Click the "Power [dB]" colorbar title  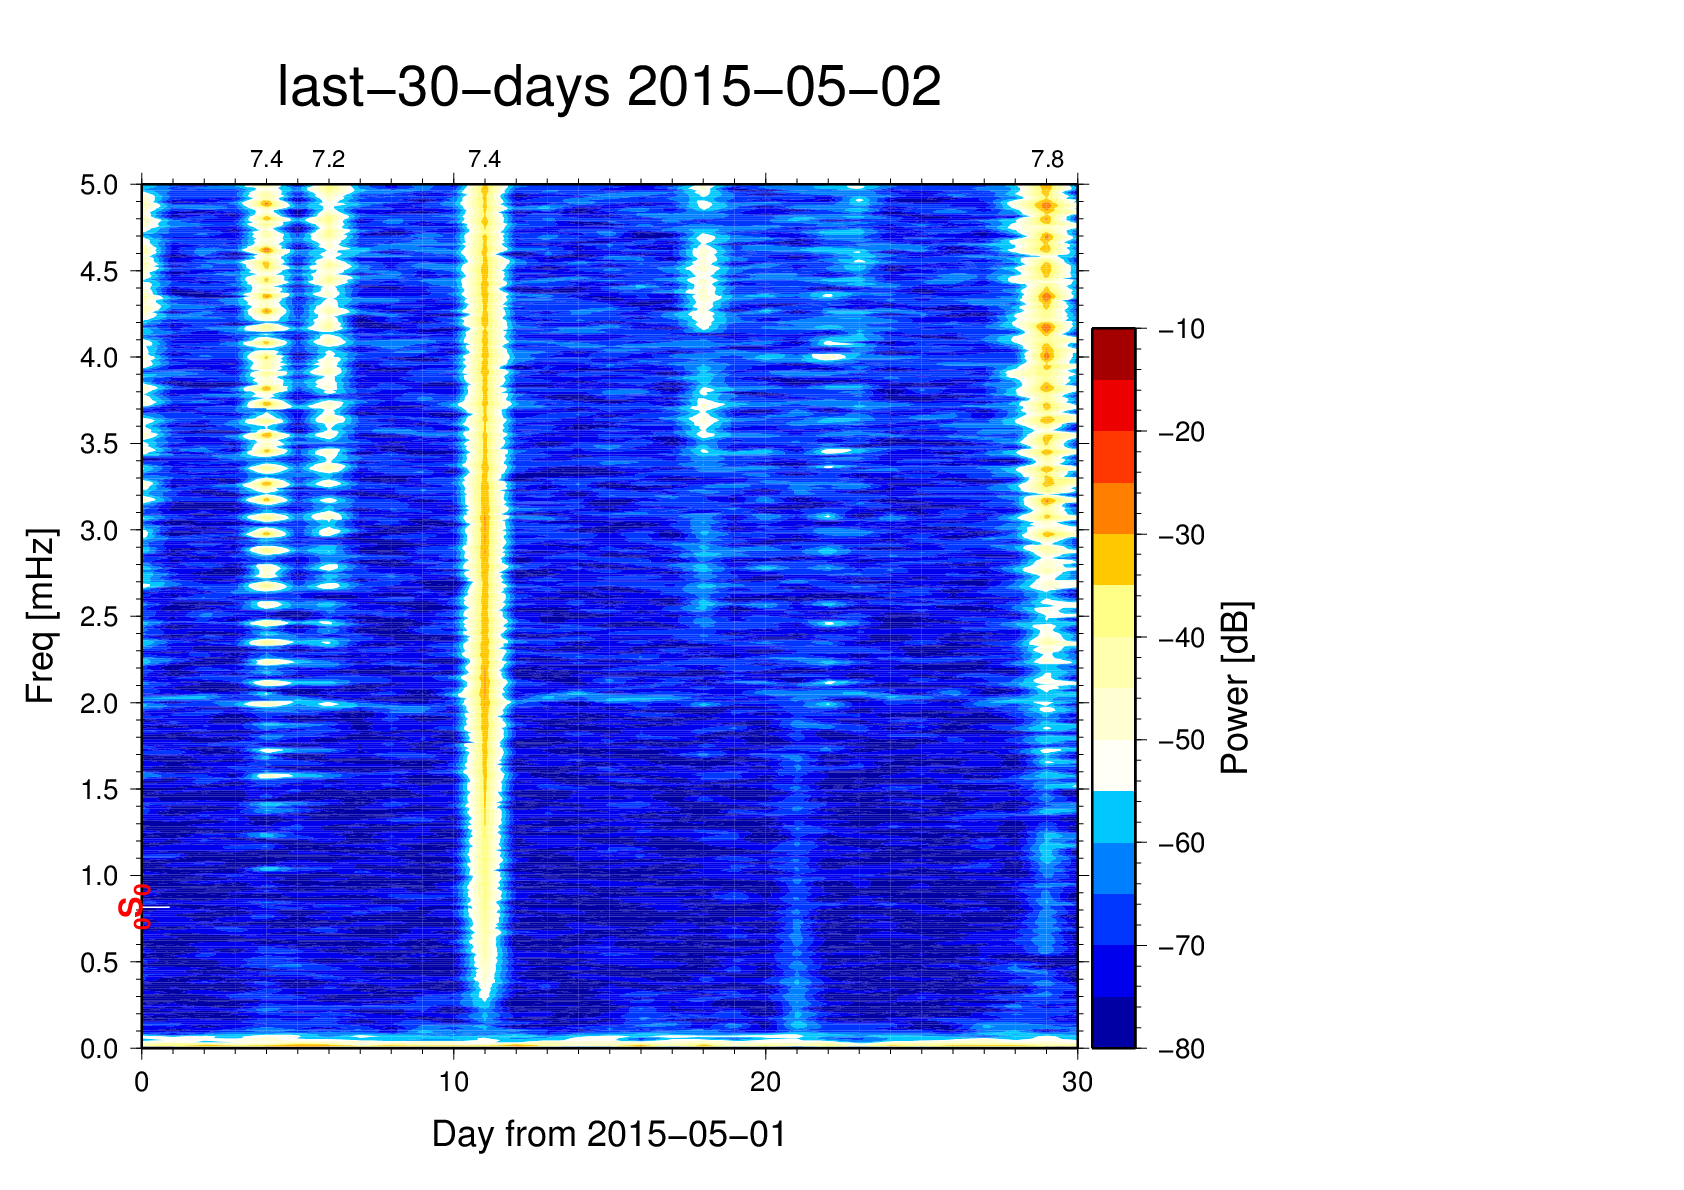(1236, 688)
